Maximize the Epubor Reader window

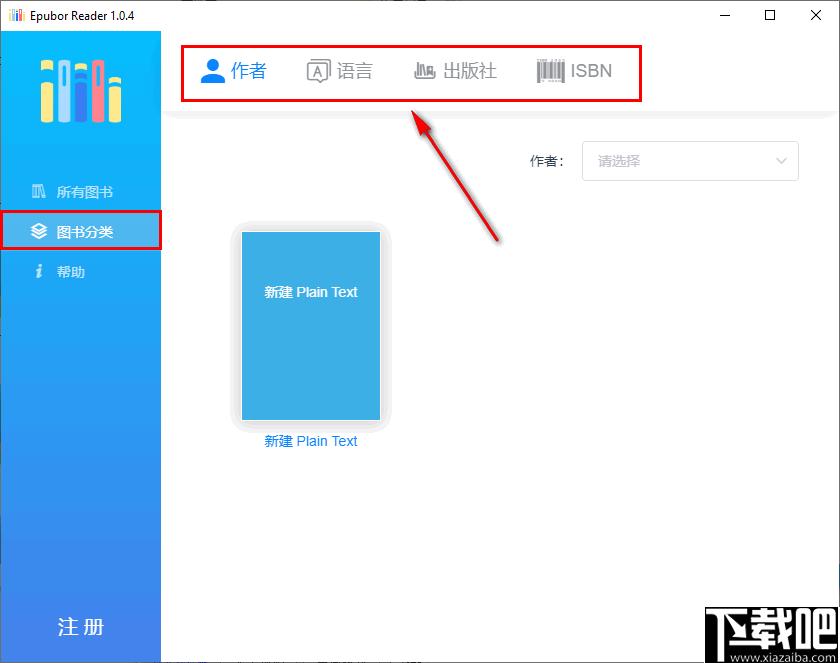769,15
